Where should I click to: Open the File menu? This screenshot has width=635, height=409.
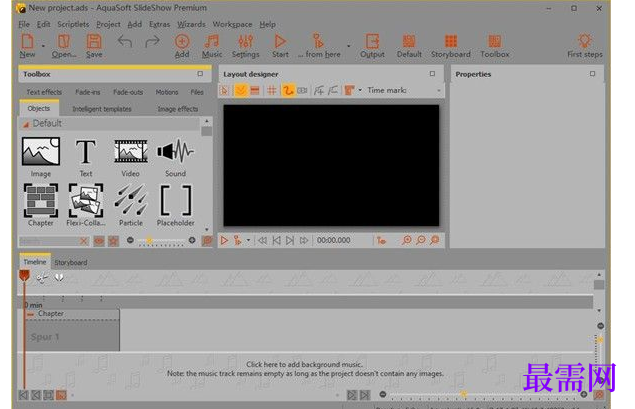tap(24, 24)
